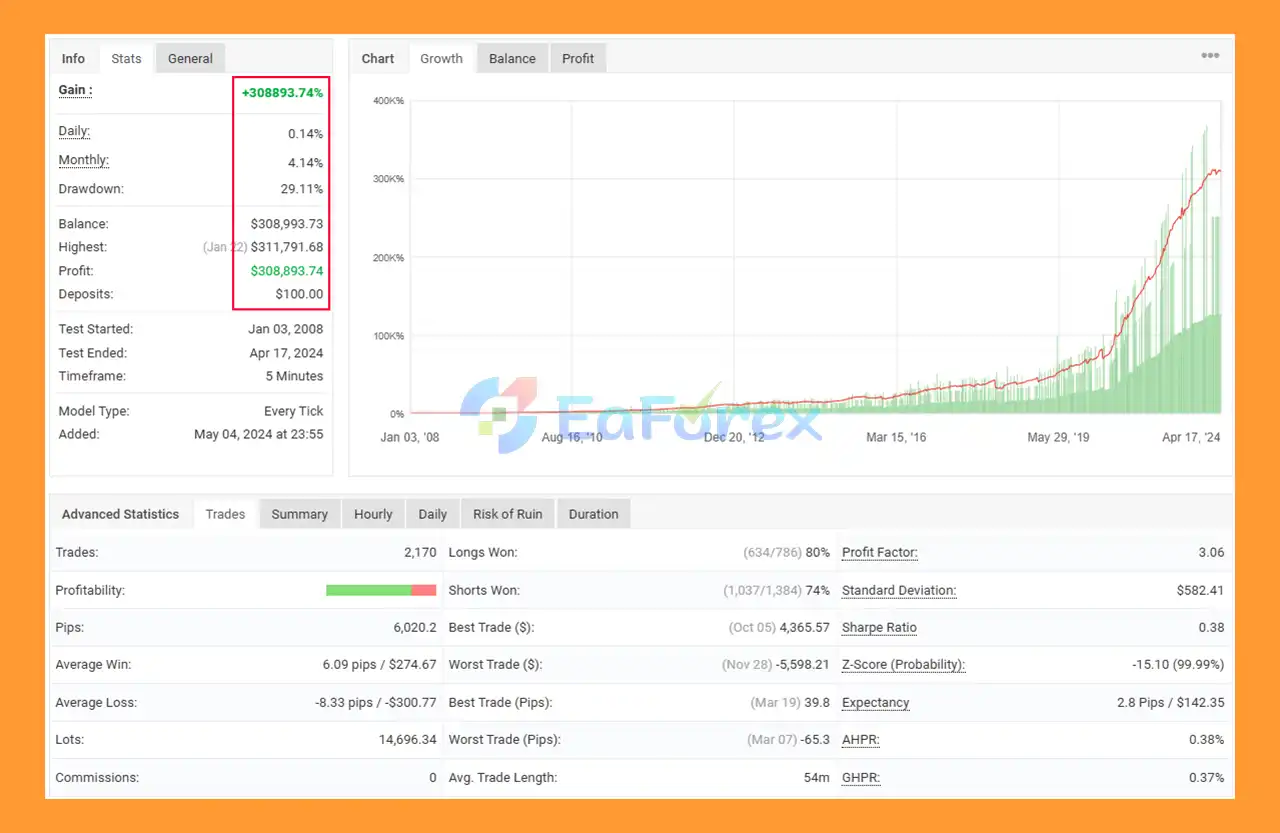
Task: View the Hourly statistics tab
Action: (373, 514)
